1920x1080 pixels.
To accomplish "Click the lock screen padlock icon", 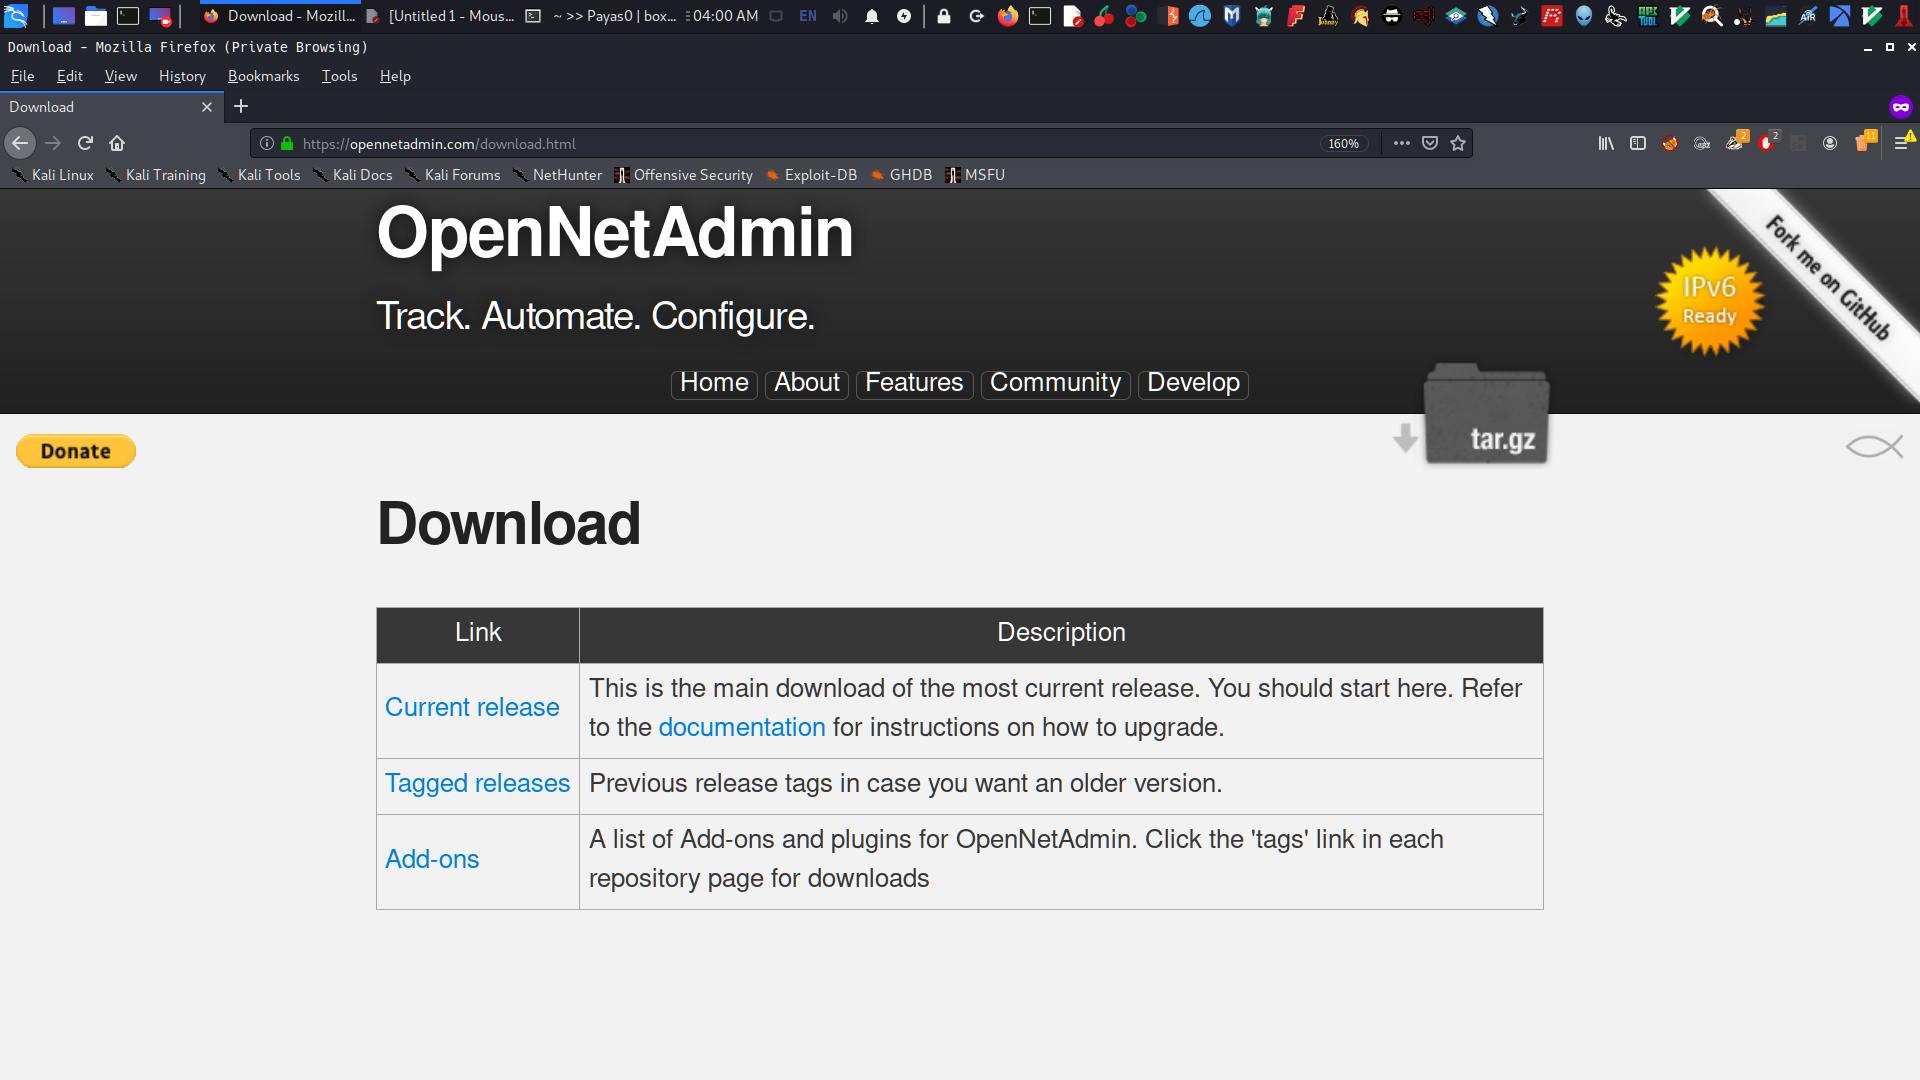I will coord(944,16).
